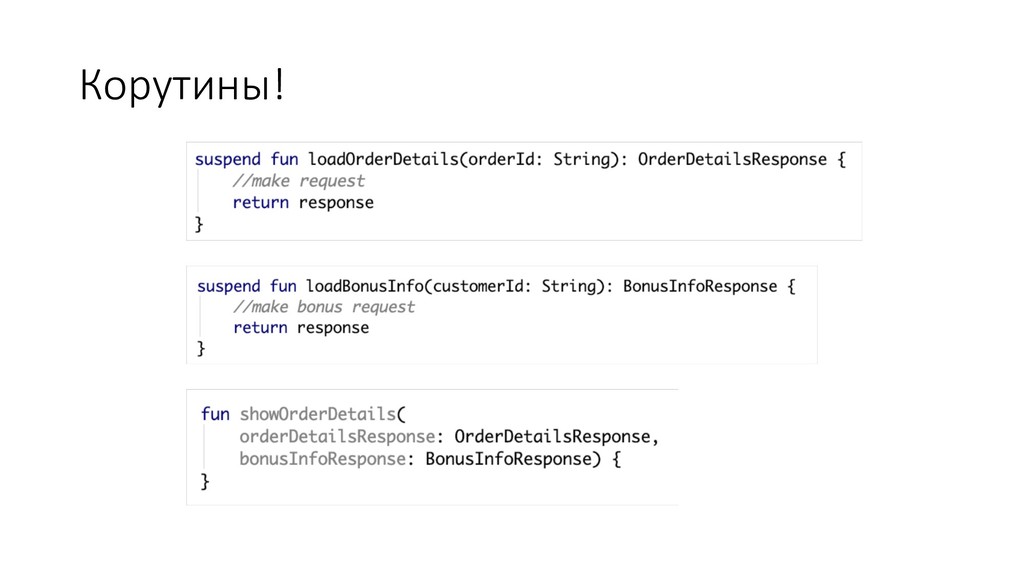Viewport: 1024px width, 576px height.
Task: Select the "//make bonus request" comment
Action: 323,307
